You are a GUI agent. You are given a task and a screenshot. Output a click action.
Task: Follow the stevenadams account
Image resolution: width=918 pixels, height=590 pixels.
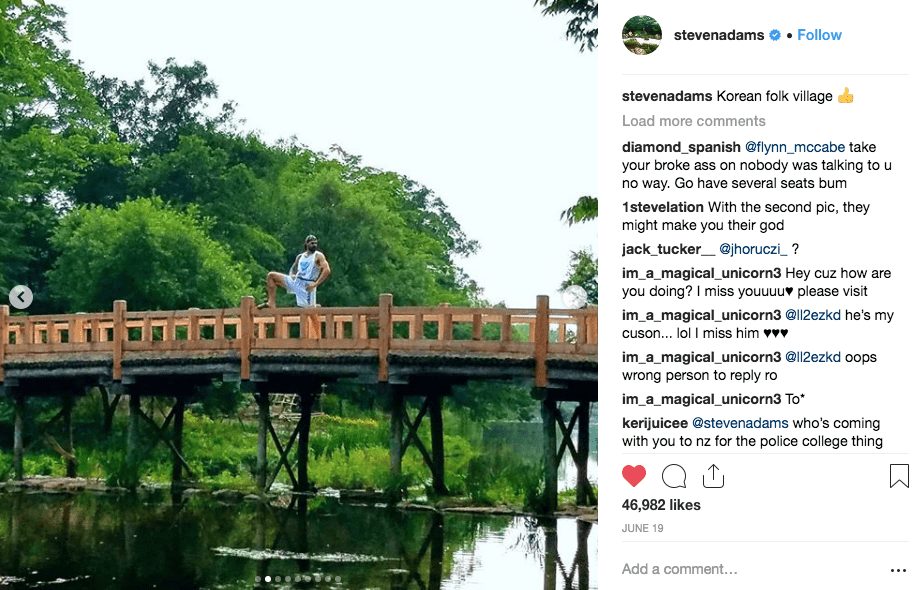pos(820,35)
